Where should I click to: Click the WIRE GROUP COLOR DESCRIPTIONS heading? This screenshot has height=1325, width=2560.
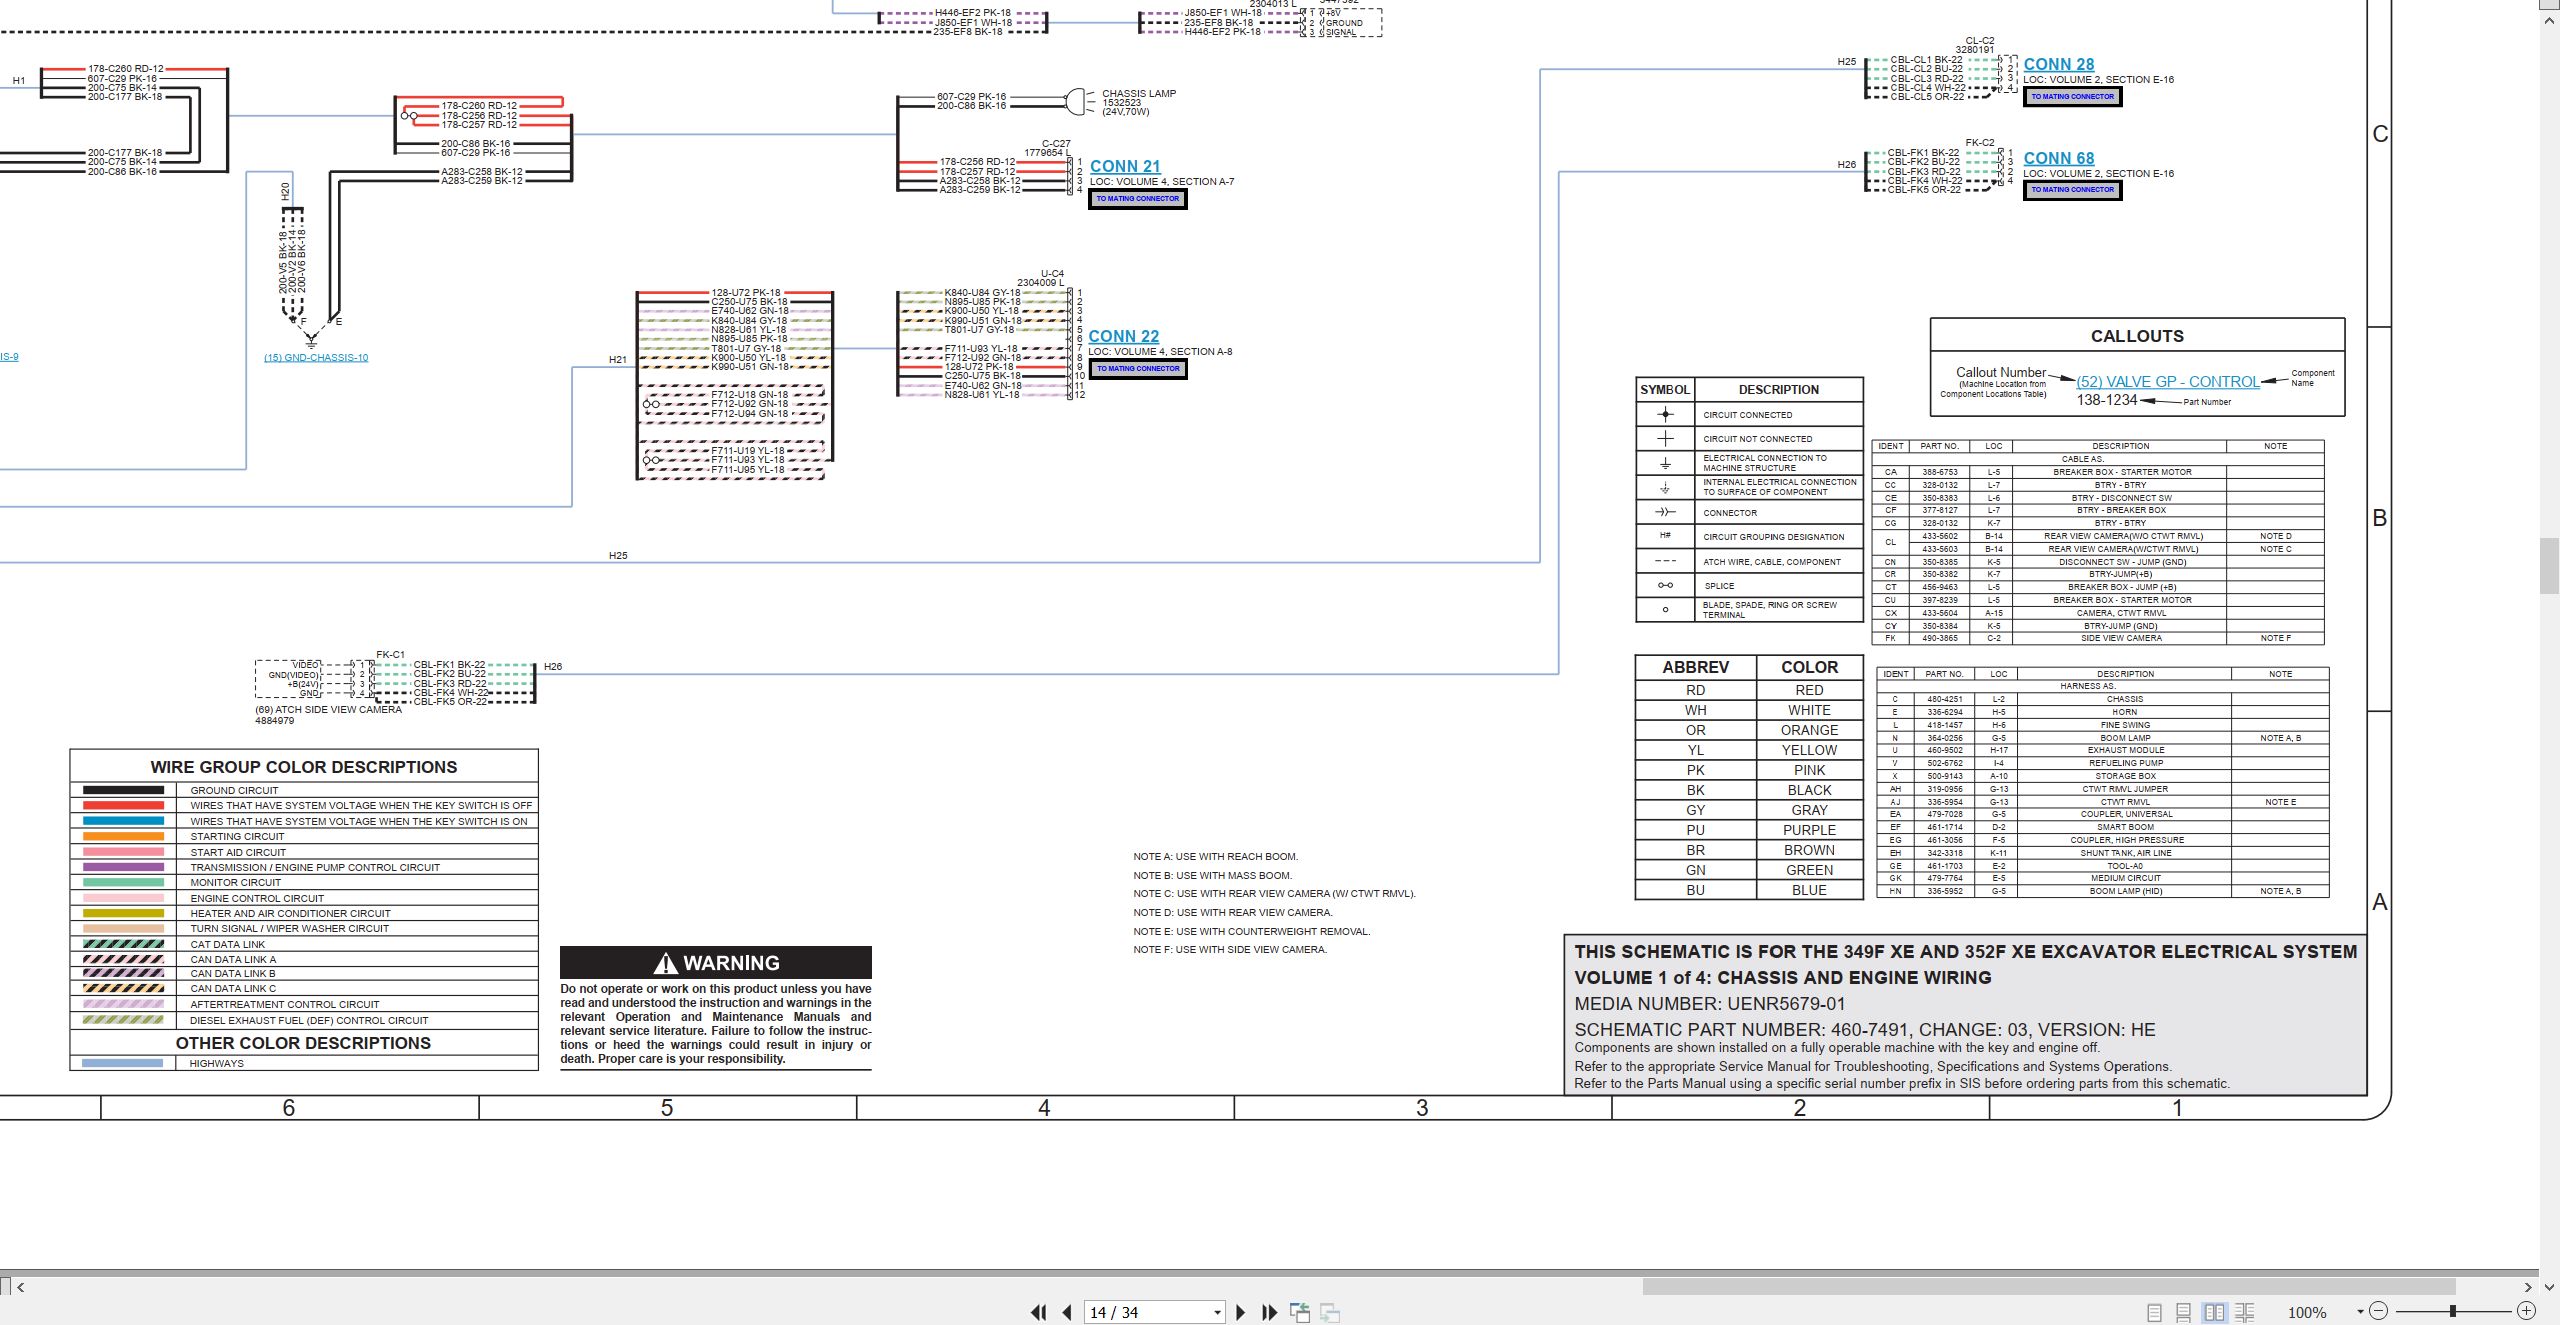304,767
